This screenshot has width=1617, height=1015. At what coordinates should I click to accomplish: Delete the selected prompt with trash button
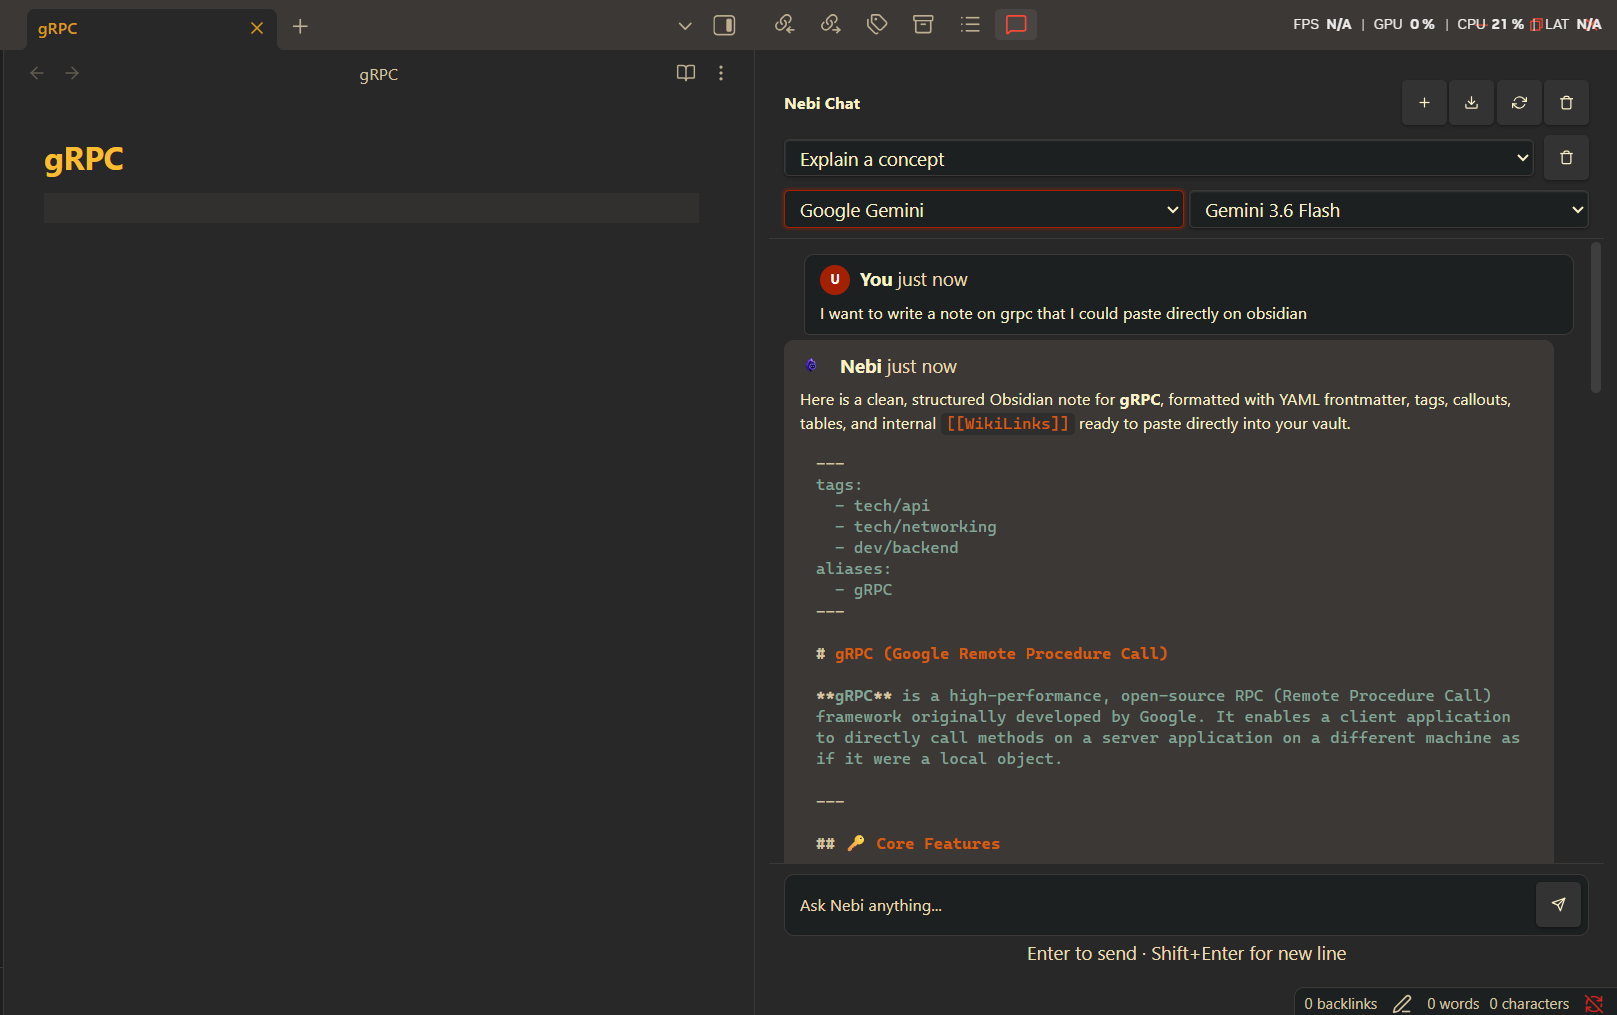click(1567, 158)
